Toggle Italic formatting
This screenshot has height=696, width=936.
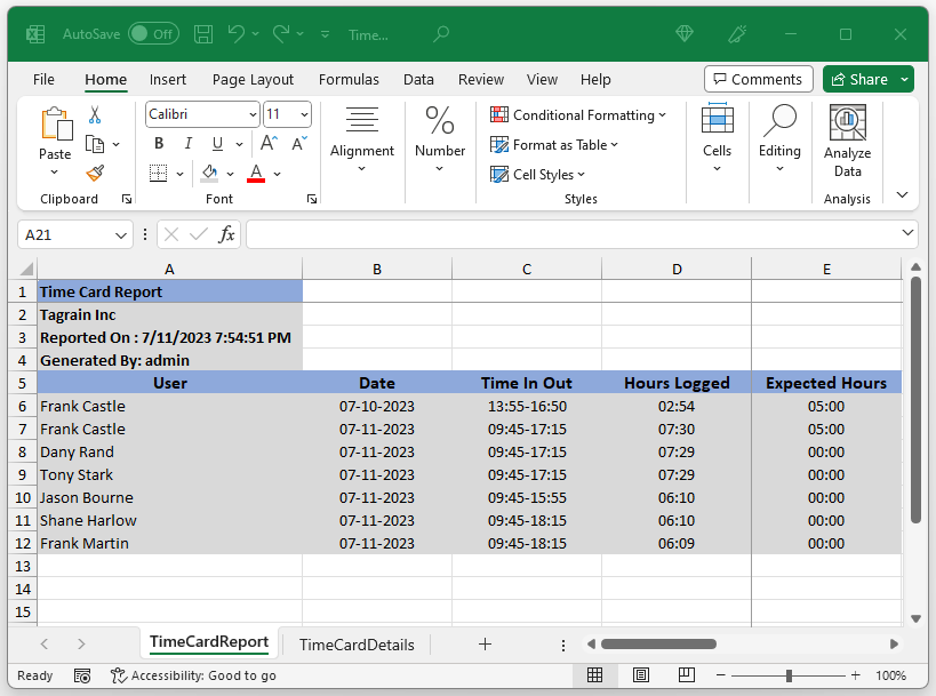(x=188, y=144)
